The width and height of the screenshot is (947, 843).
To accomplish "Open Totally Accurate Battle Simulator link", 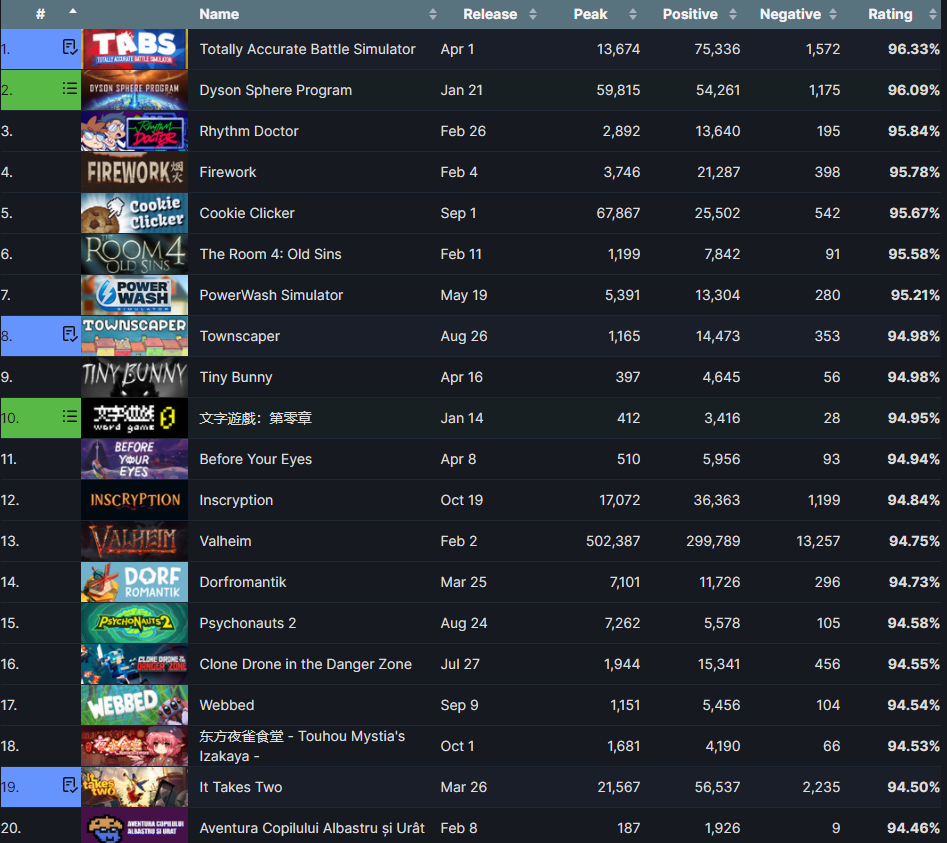I will [x=307, y=49].
